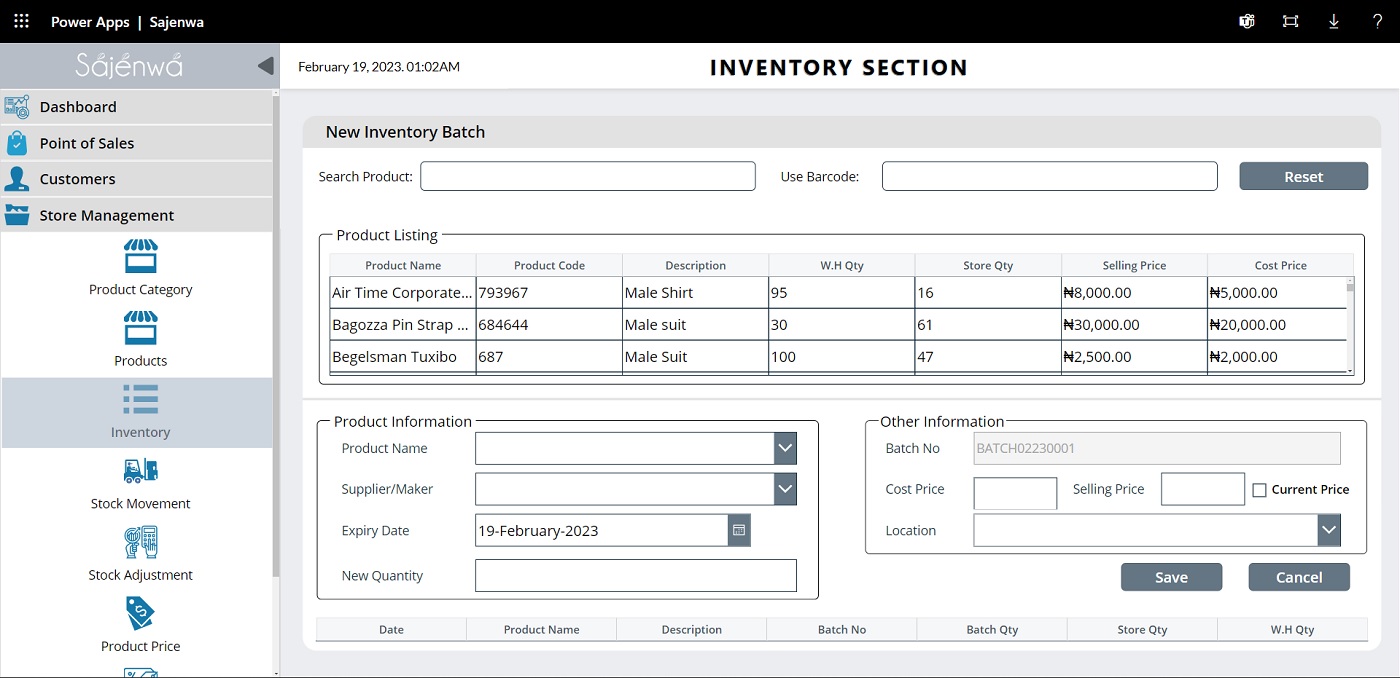Go to Dashboard in the sidebar

pos(78,107)
